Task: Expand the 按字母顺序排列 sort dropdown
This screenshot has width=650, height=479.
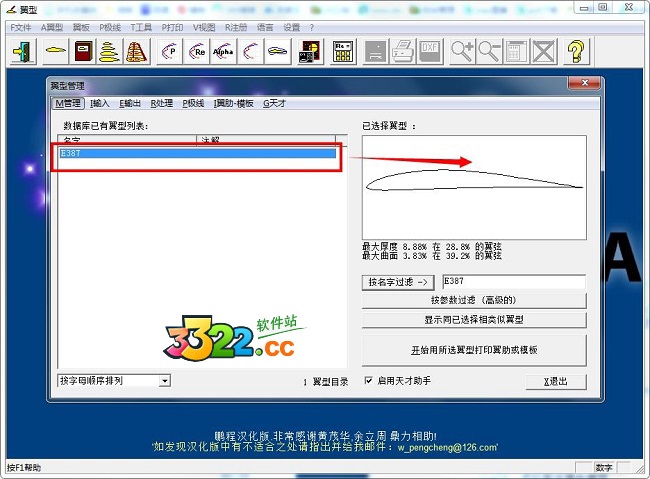Action: [x=165, y=381]
